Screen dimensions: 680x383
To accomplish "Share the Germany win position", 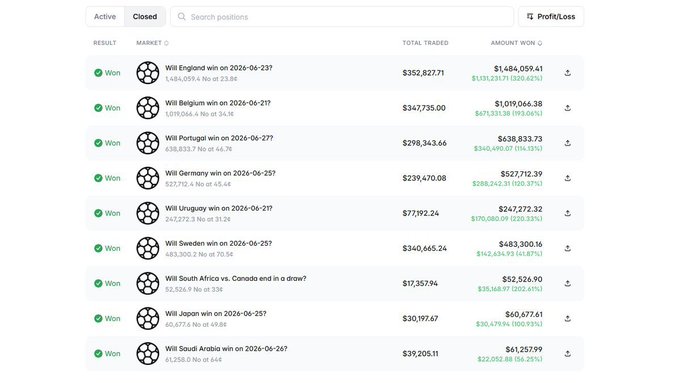I will point(568,178).
